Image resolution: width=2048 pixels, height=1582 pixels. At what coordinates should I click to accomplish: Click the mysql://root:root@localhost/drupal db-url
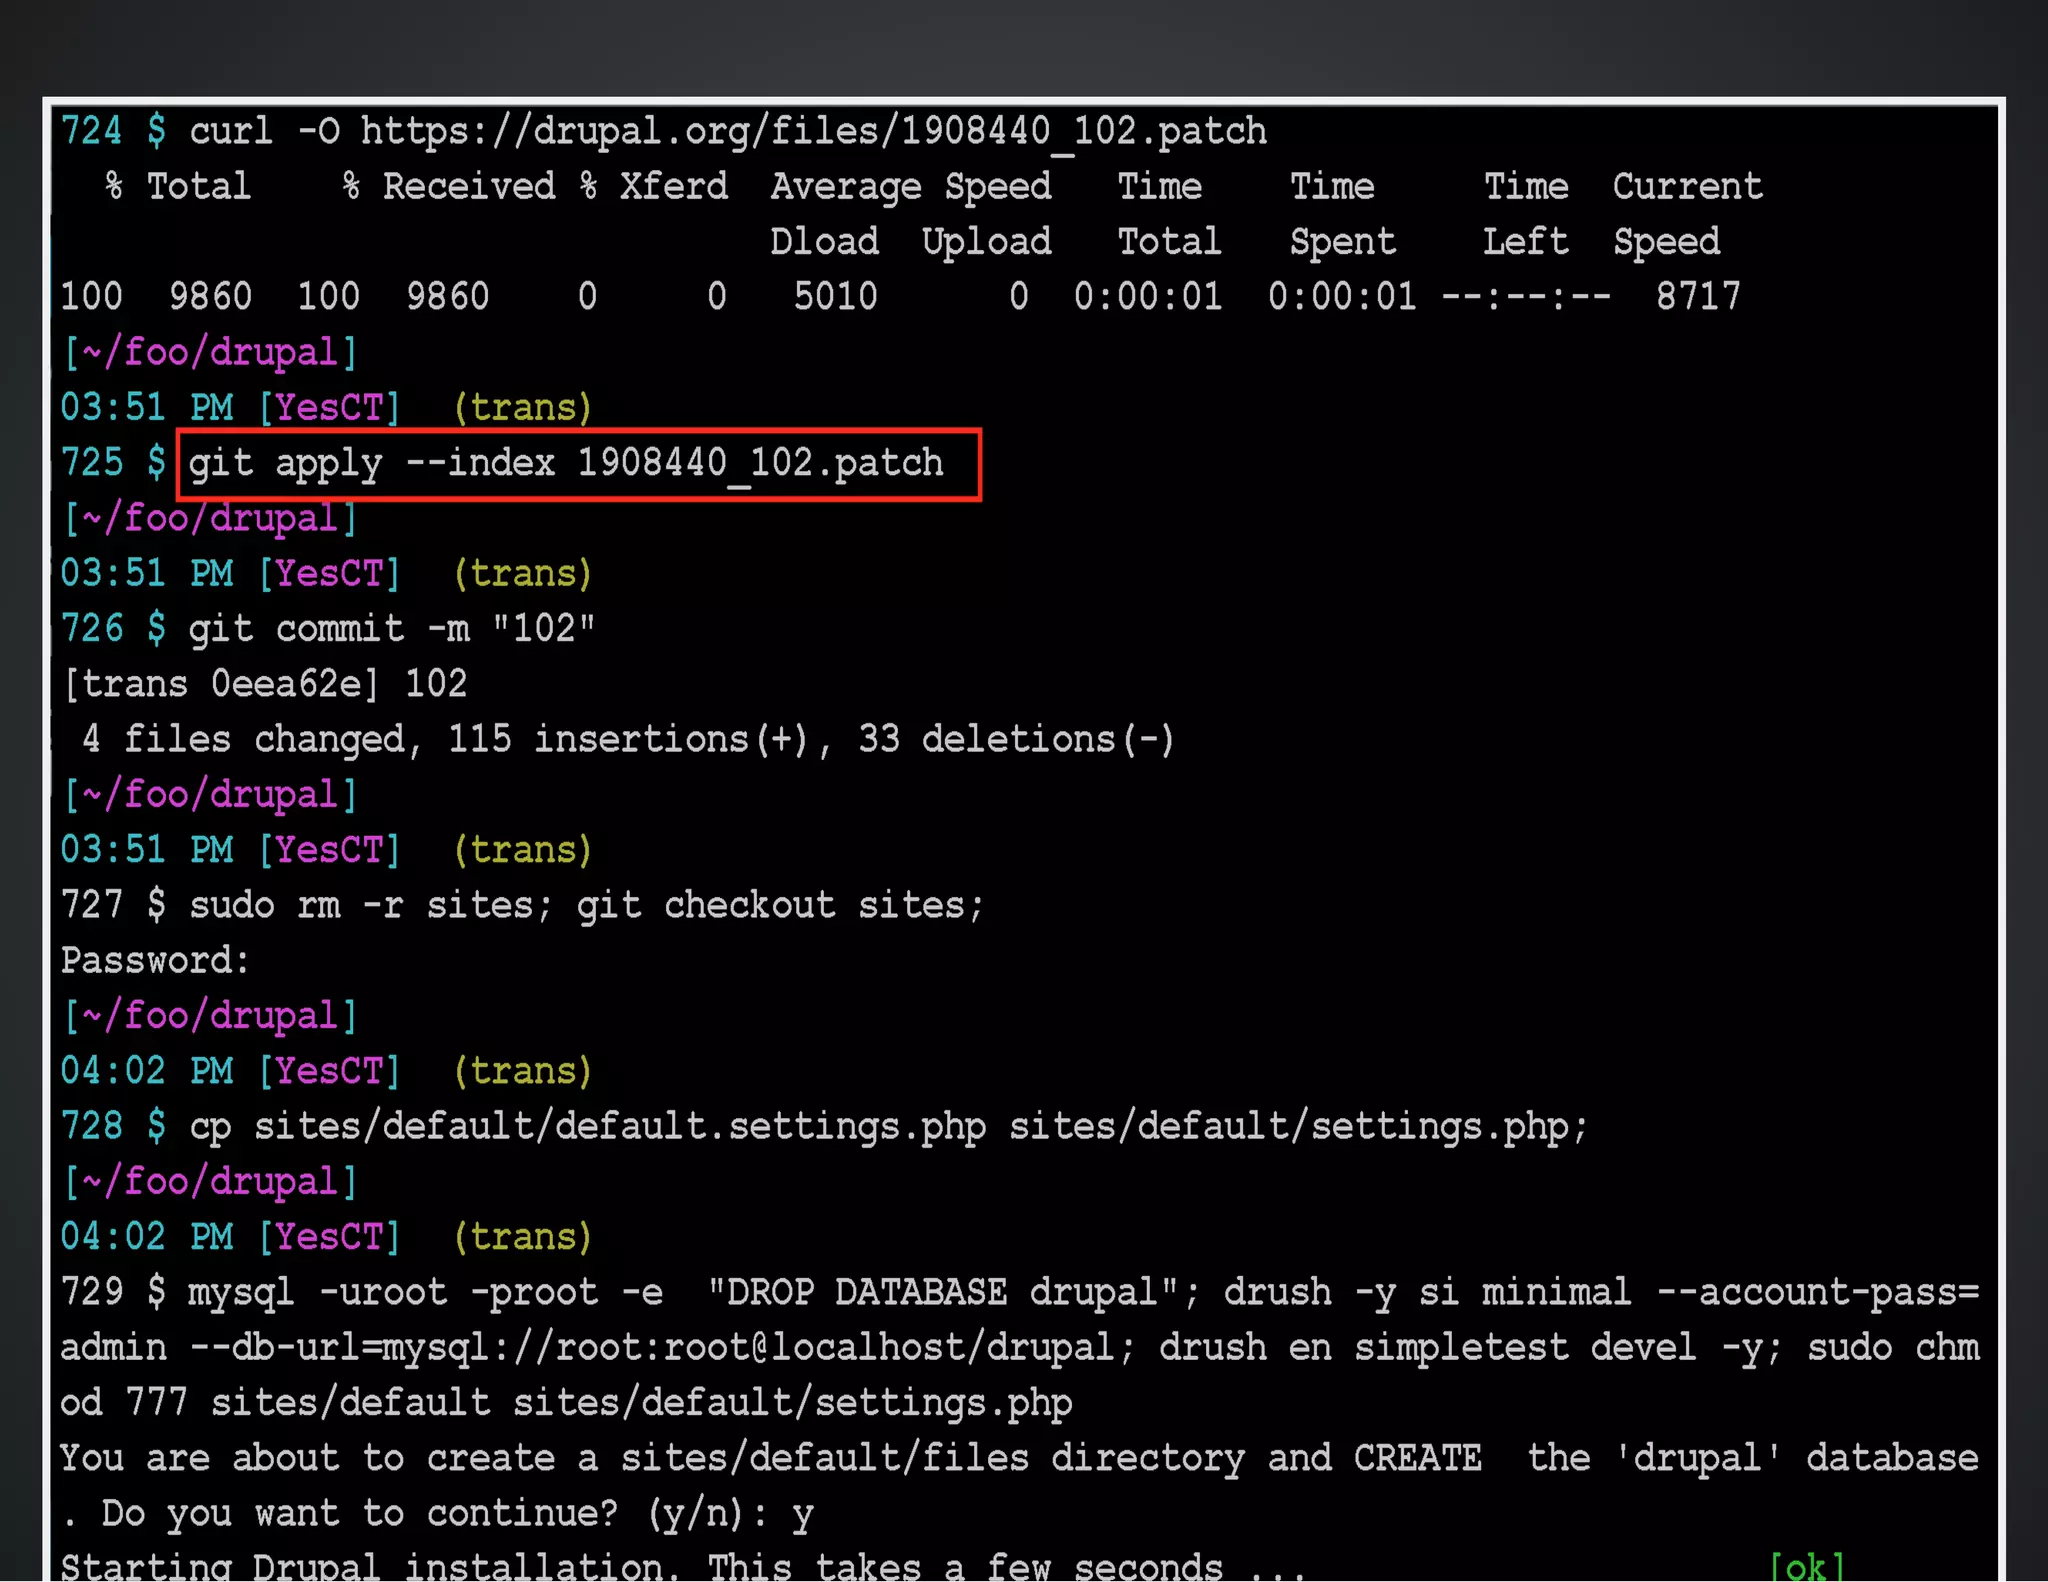click(x=748, y=1347)
